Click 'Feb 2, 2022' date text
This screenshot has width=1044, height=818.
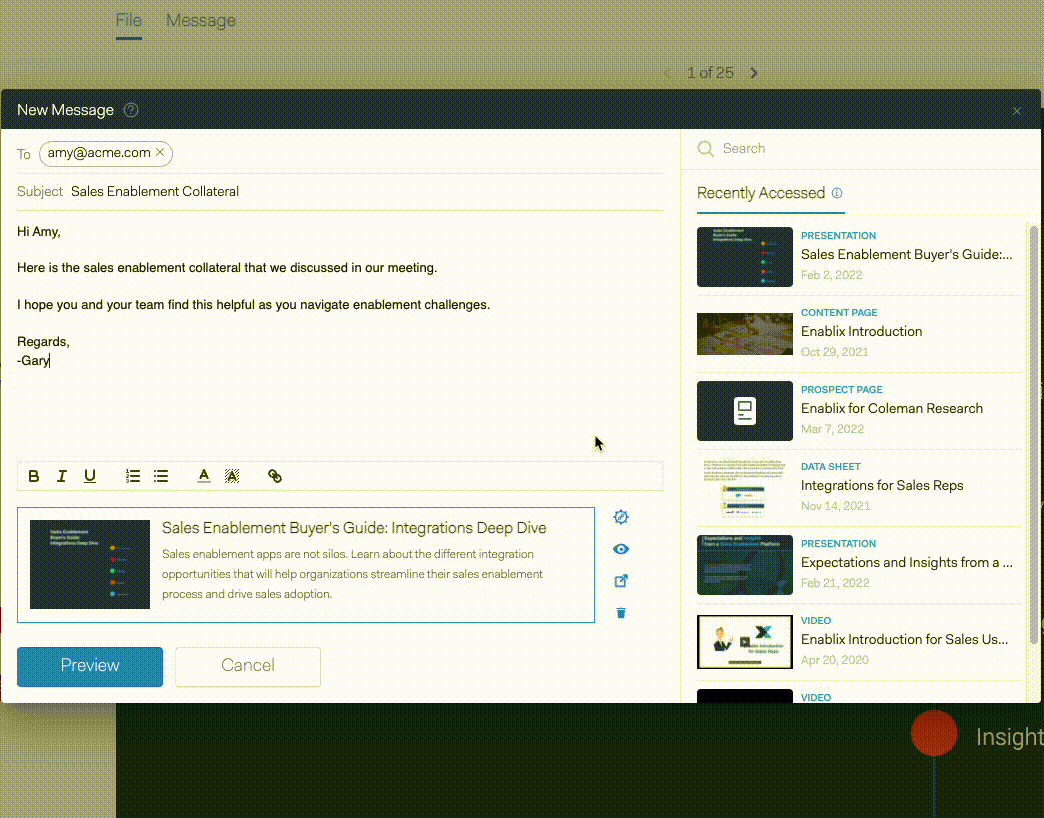coord(832,275)
